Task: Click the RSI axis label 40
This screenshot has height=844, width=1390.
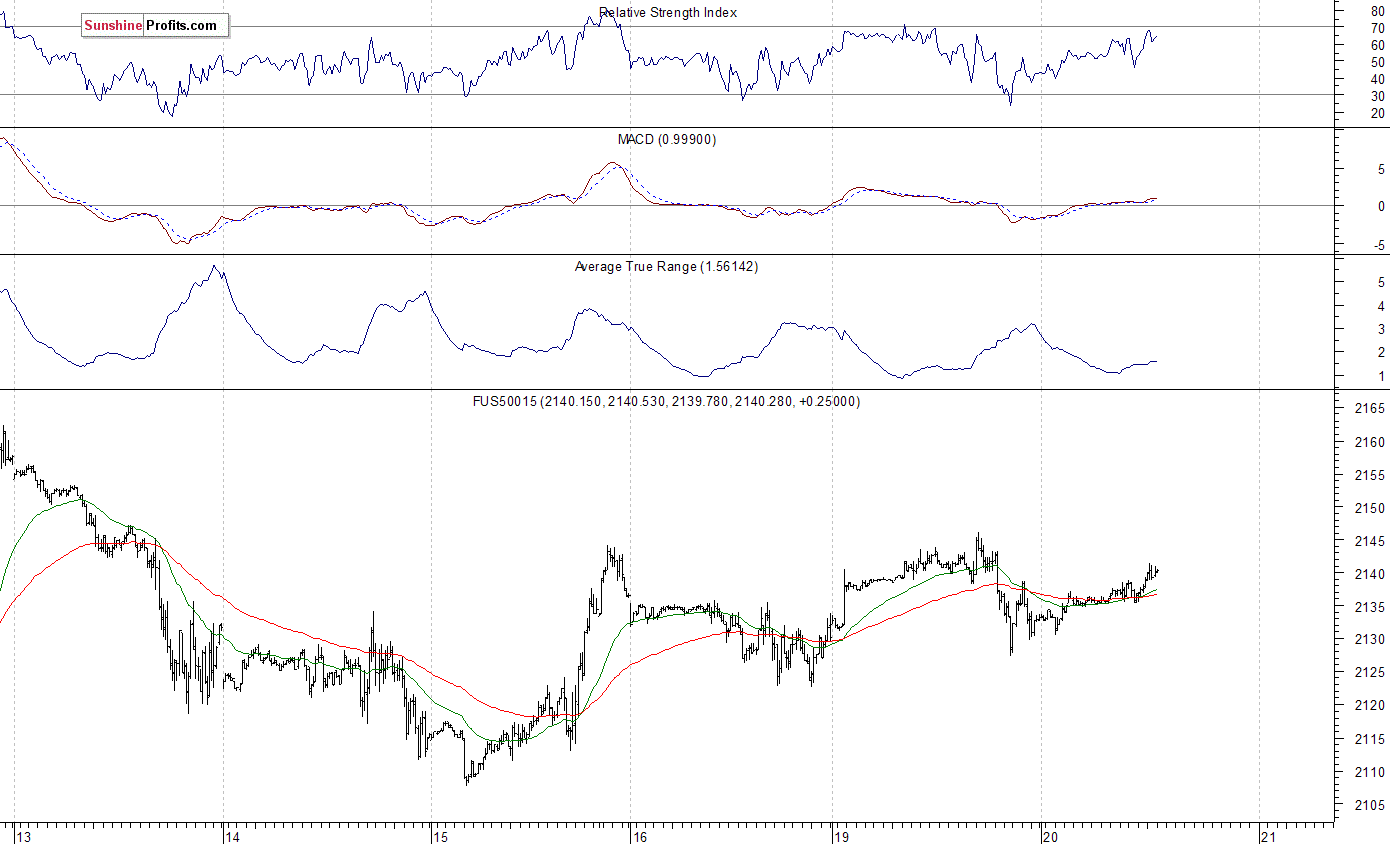Action: 1377,79
